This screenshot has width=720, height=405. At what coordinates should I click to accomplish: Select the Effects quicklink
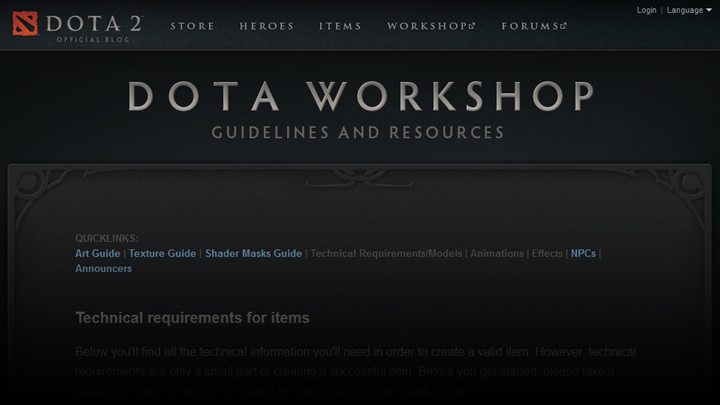547,253
